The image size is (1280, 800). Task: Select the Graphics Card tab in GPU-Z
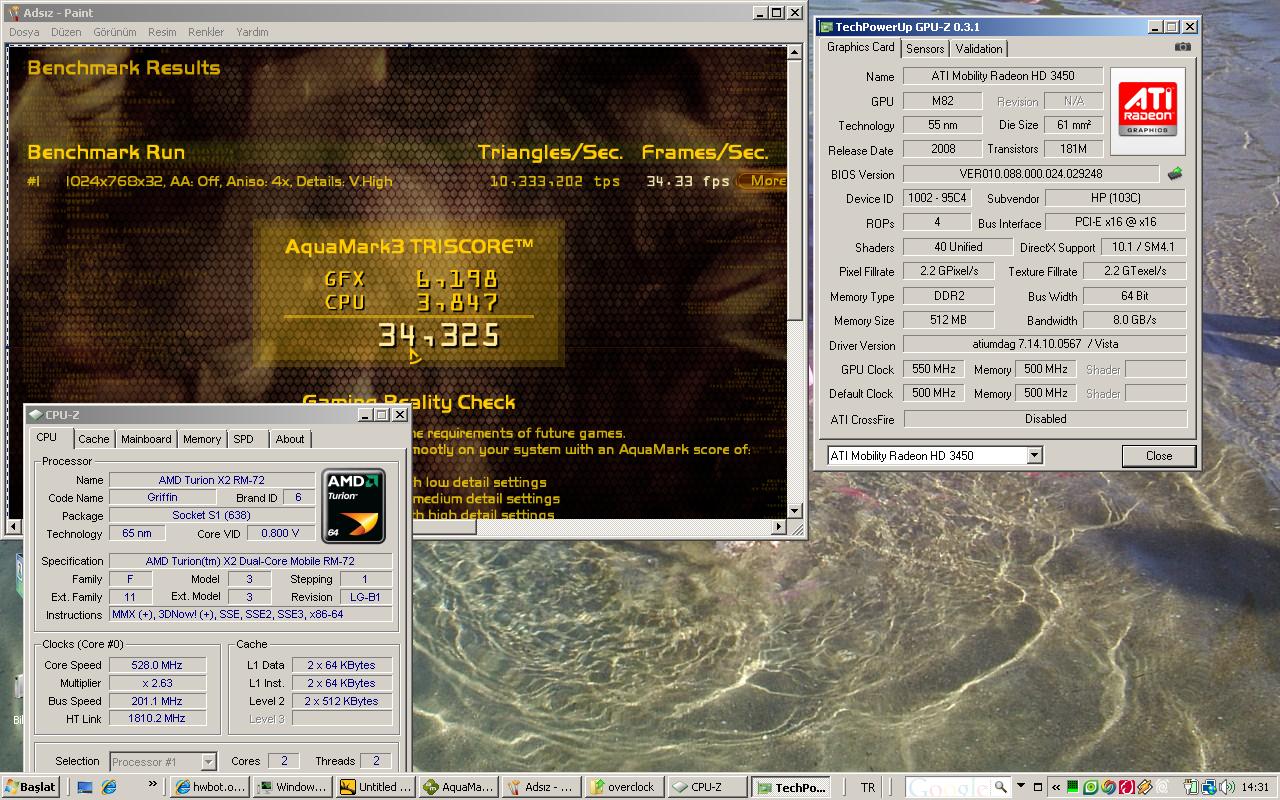tap(860, 47)
